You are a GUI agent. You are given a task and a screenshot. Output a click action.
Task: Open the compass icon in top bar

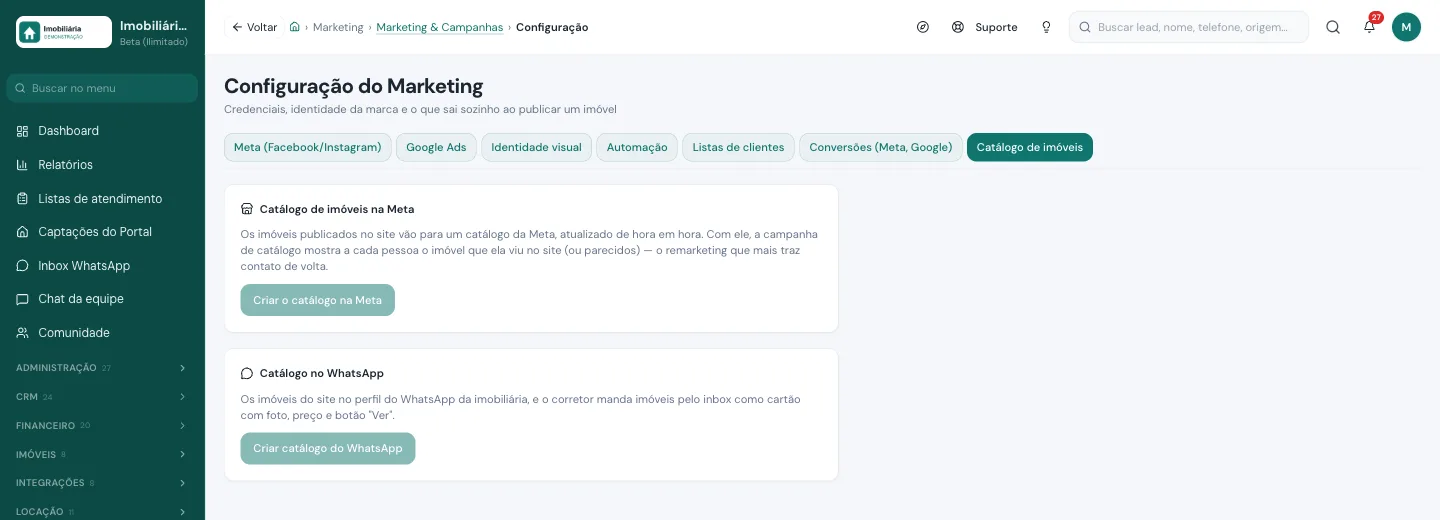(x=923, y=27)
